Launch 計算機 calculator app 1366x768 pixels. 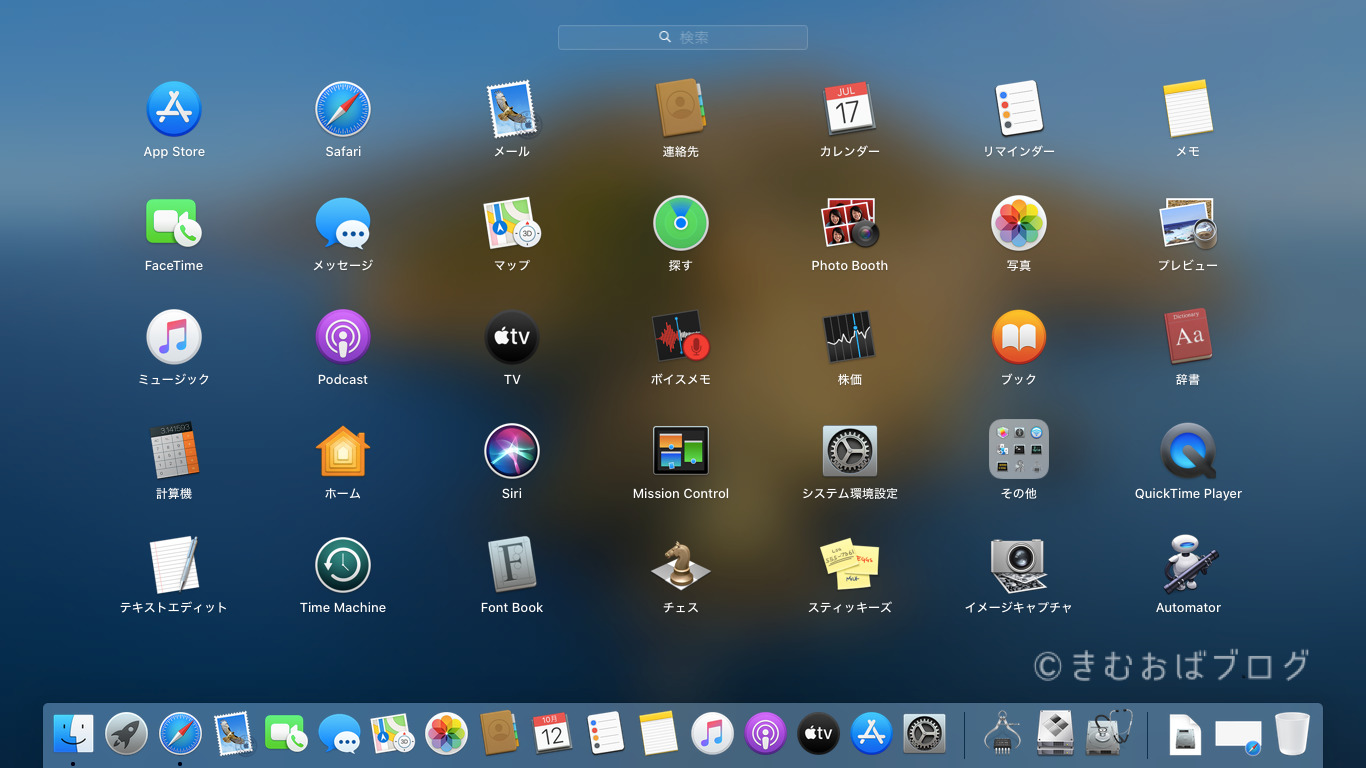click(x=174, y=451)
